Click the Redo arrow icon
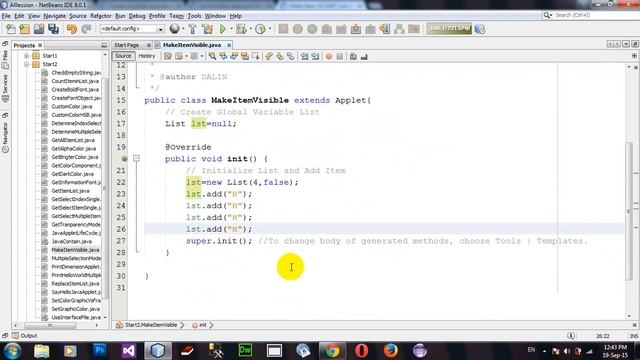 pyautogui.click(x=86, y=29)
